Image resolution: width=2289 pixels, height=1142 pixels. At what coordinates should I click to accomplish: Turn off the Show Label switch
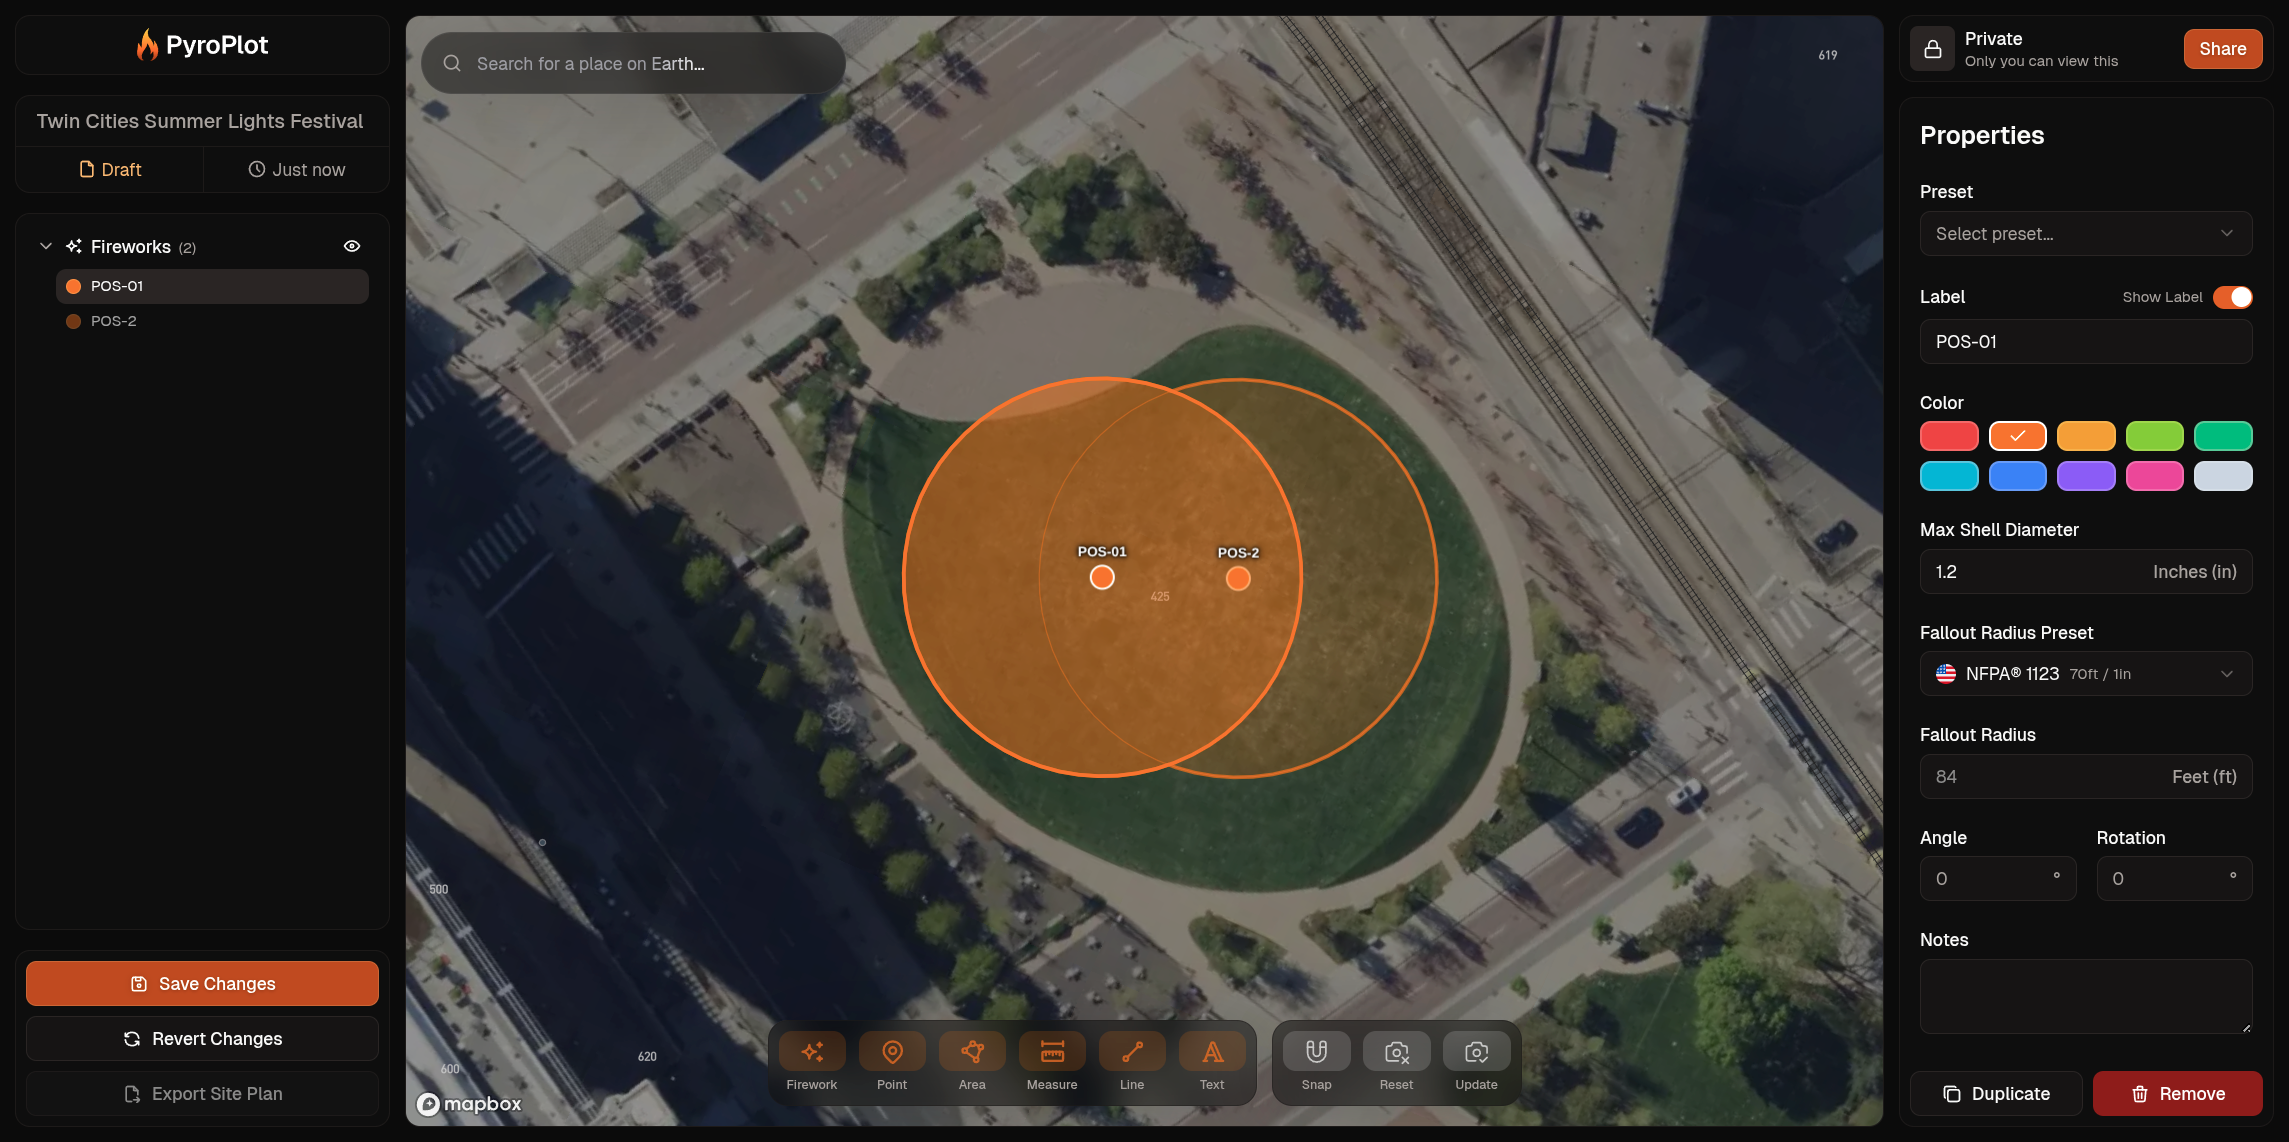[2231, 297]
